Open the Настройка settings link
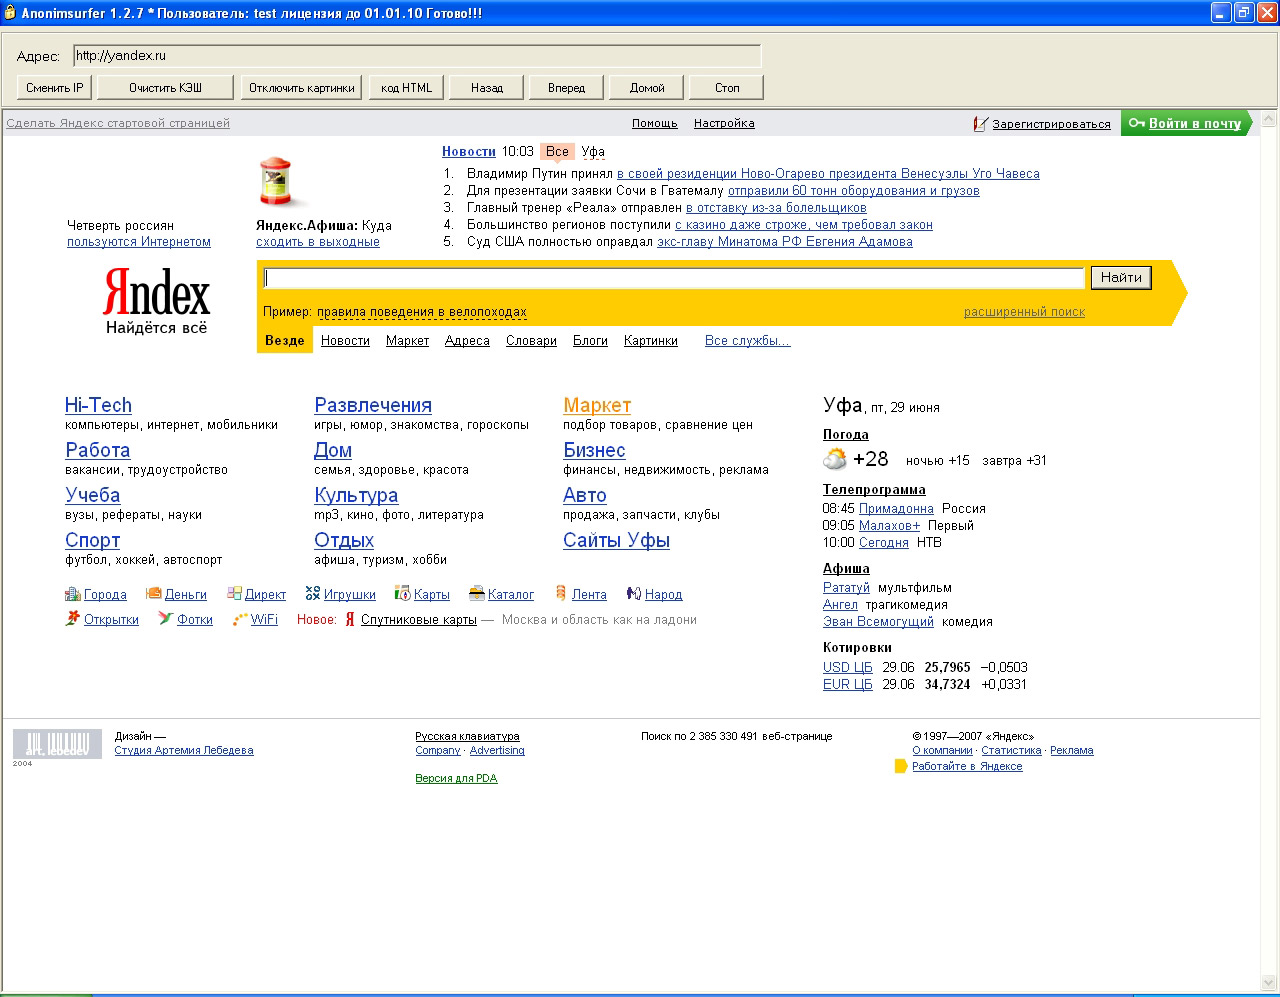The height and width of the screenshot is (997, 1280). point(724,123)
